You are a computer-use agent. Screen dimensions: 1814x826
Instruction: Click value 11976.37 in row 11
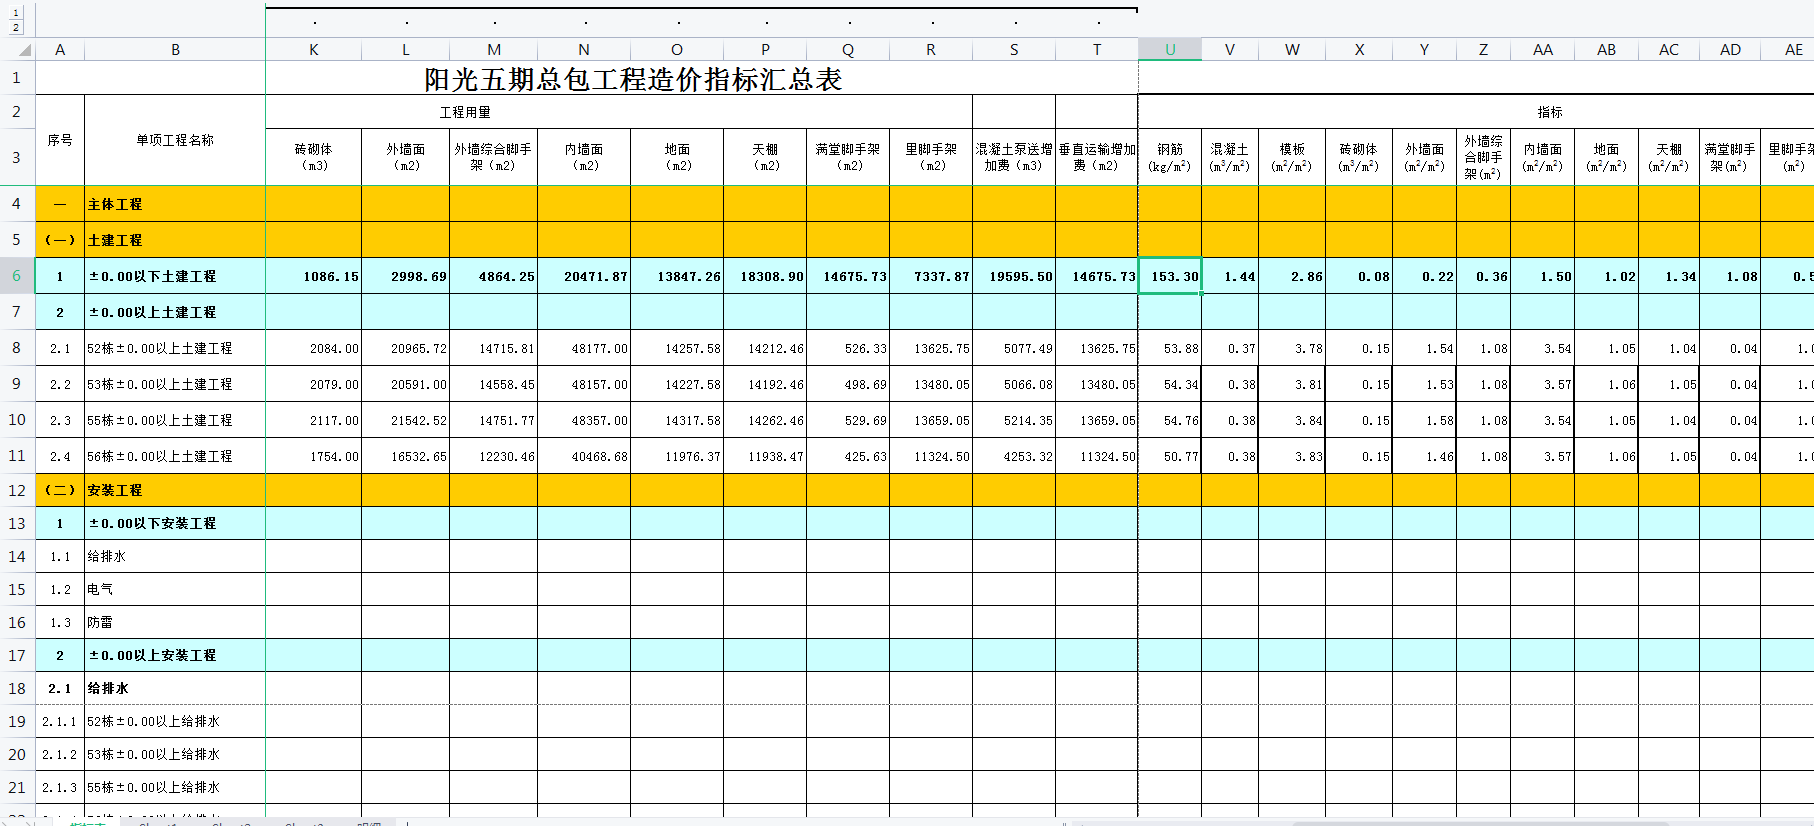click(x=693, y=456)
